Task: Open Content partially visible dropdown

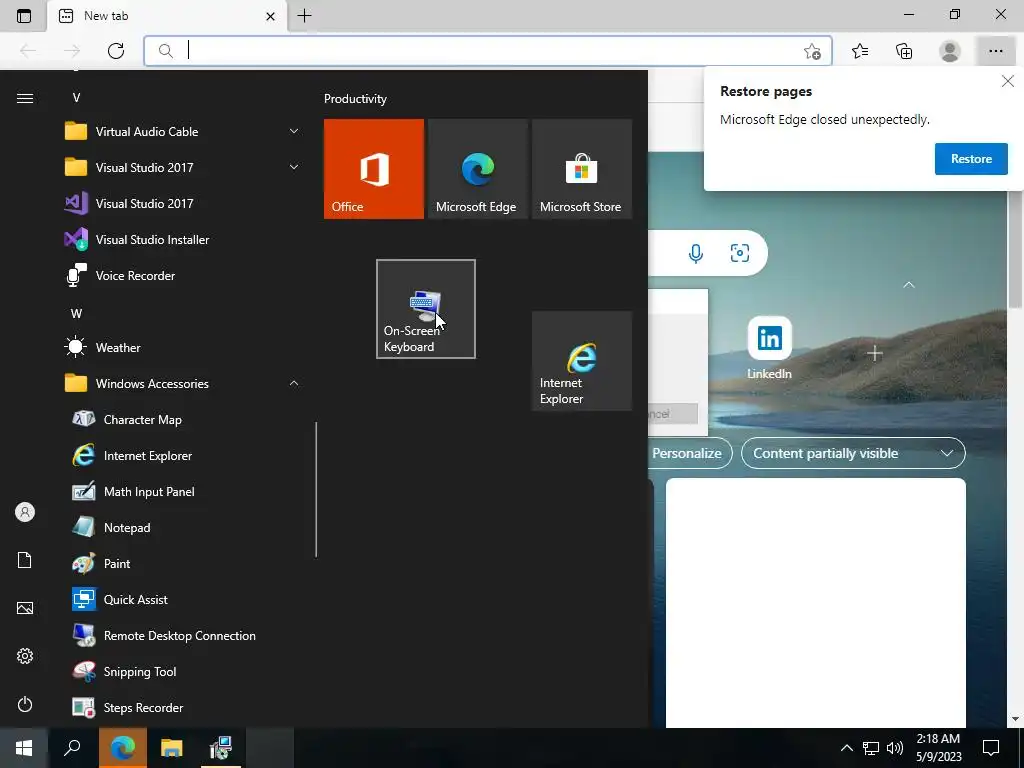Action: click(x=853, y=453)
